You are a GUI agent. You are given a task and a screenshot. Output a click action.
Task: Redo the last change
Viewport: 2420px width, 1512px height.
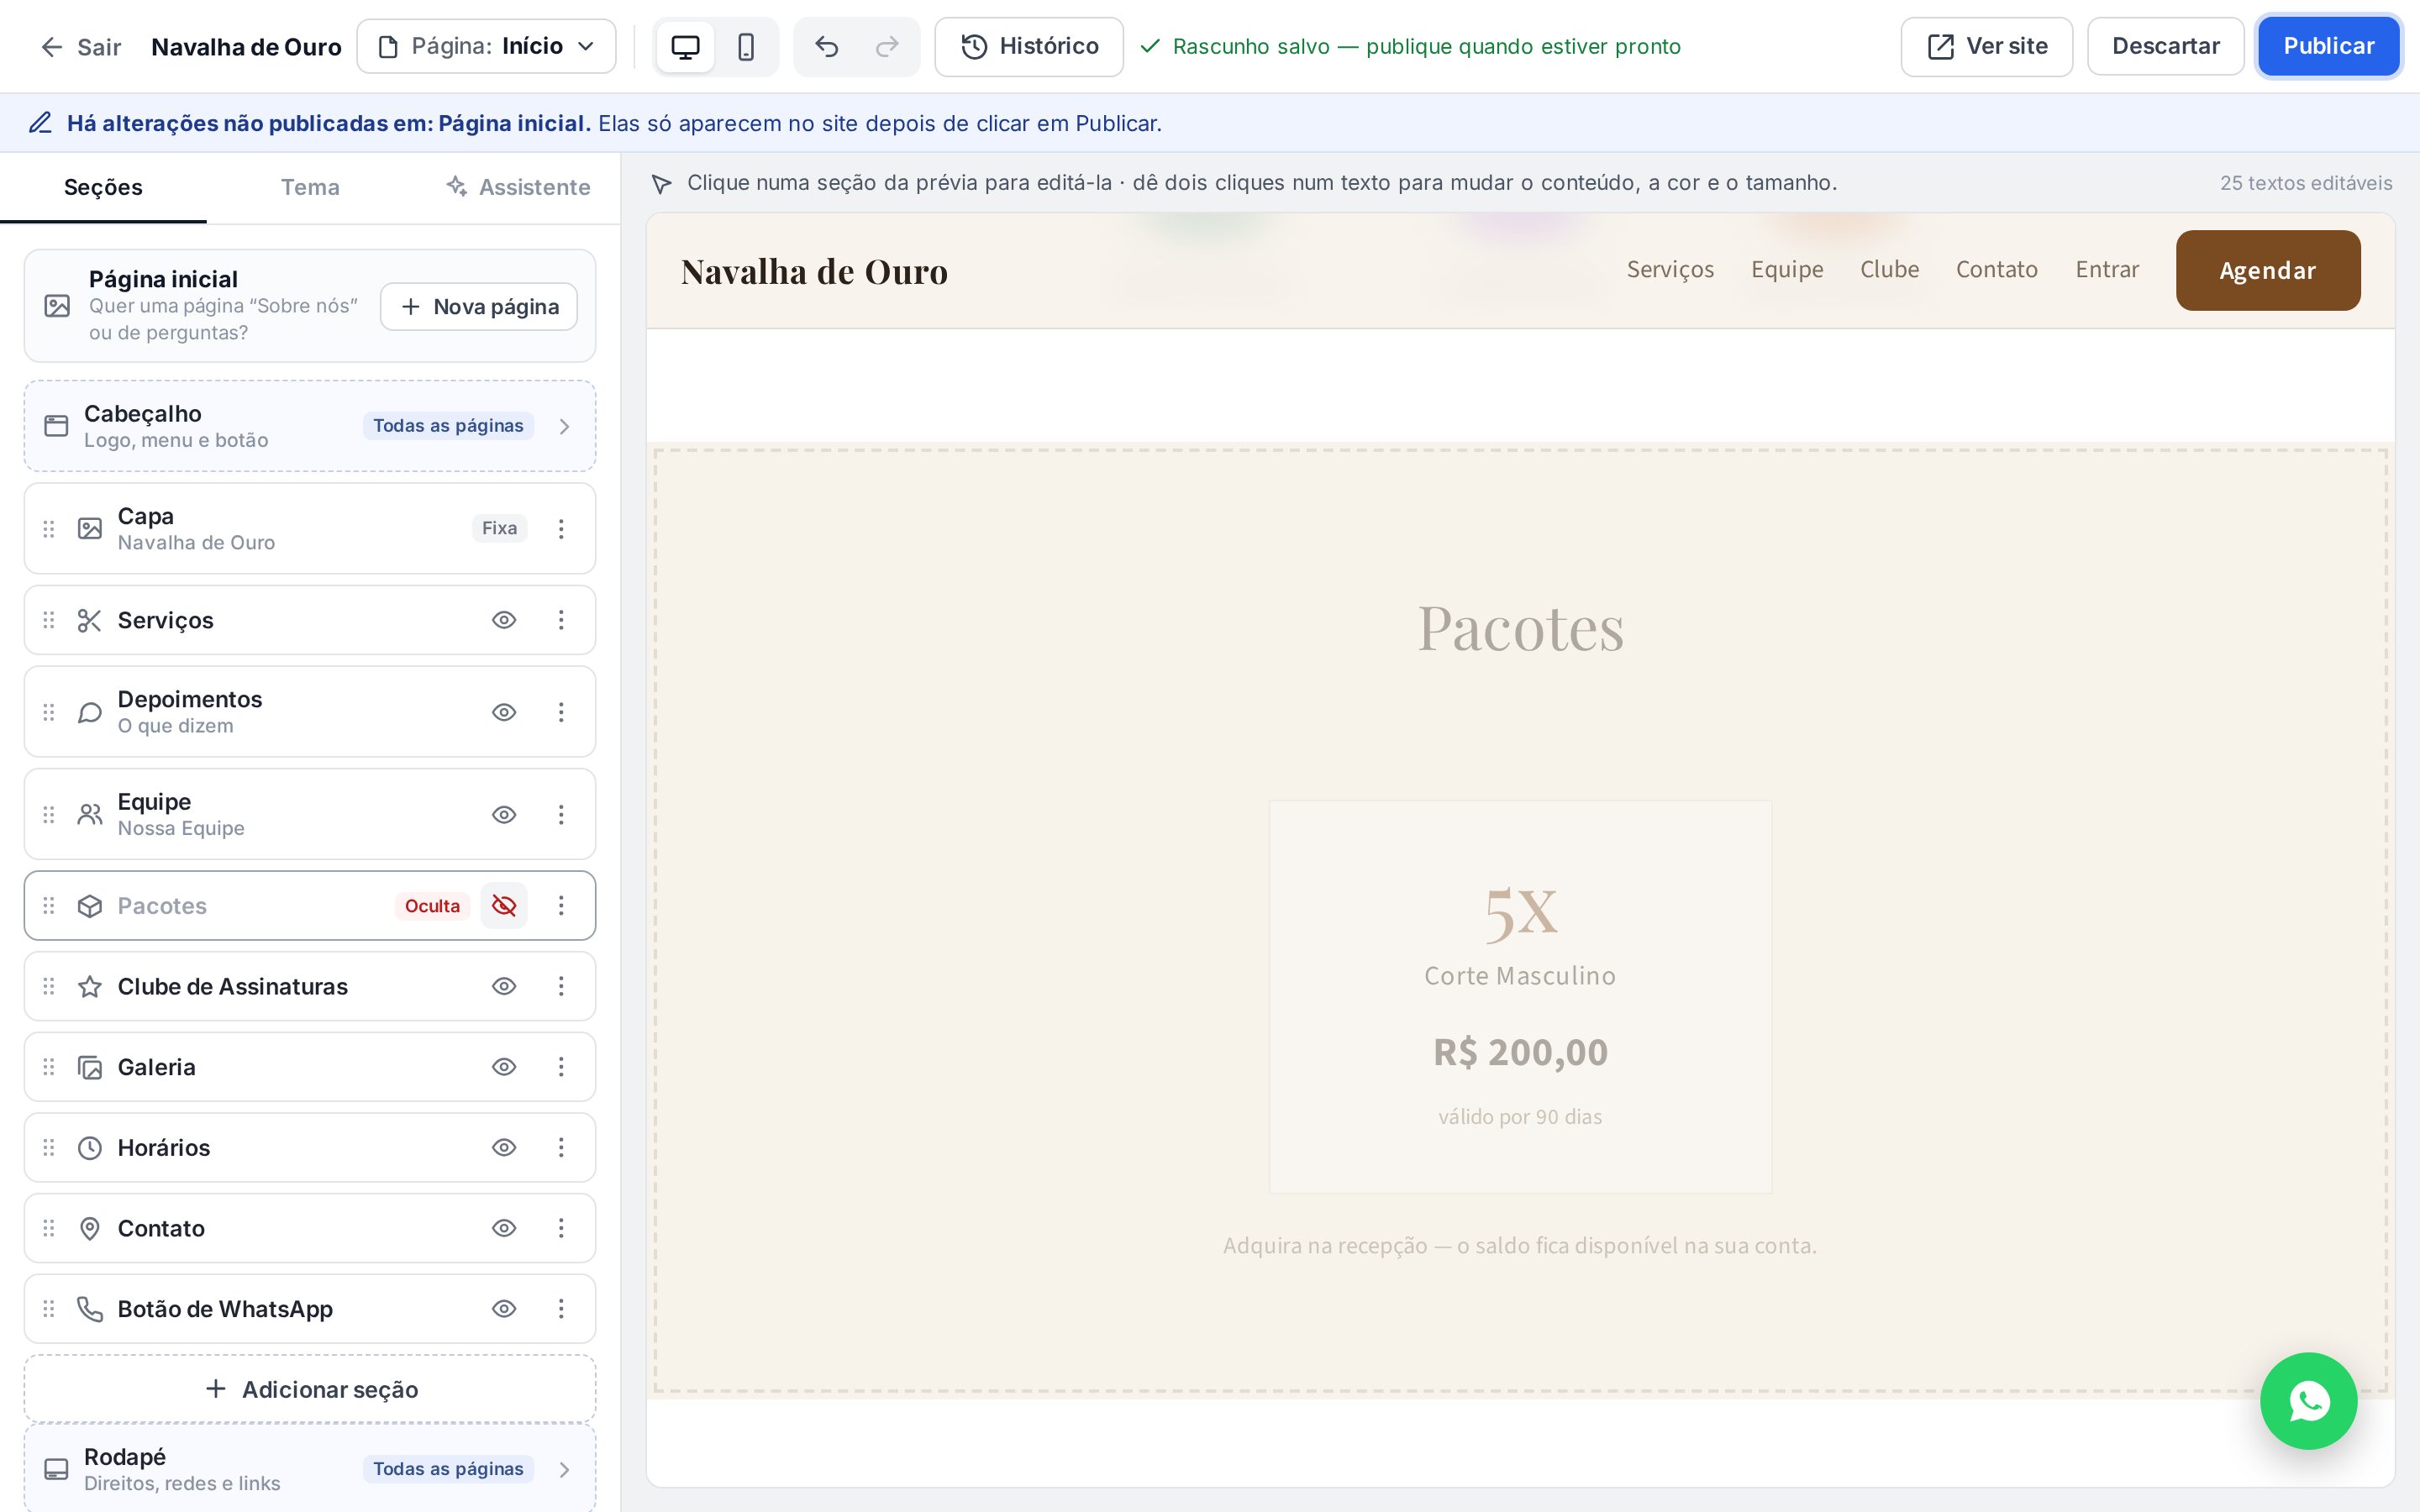click(887, 46)
